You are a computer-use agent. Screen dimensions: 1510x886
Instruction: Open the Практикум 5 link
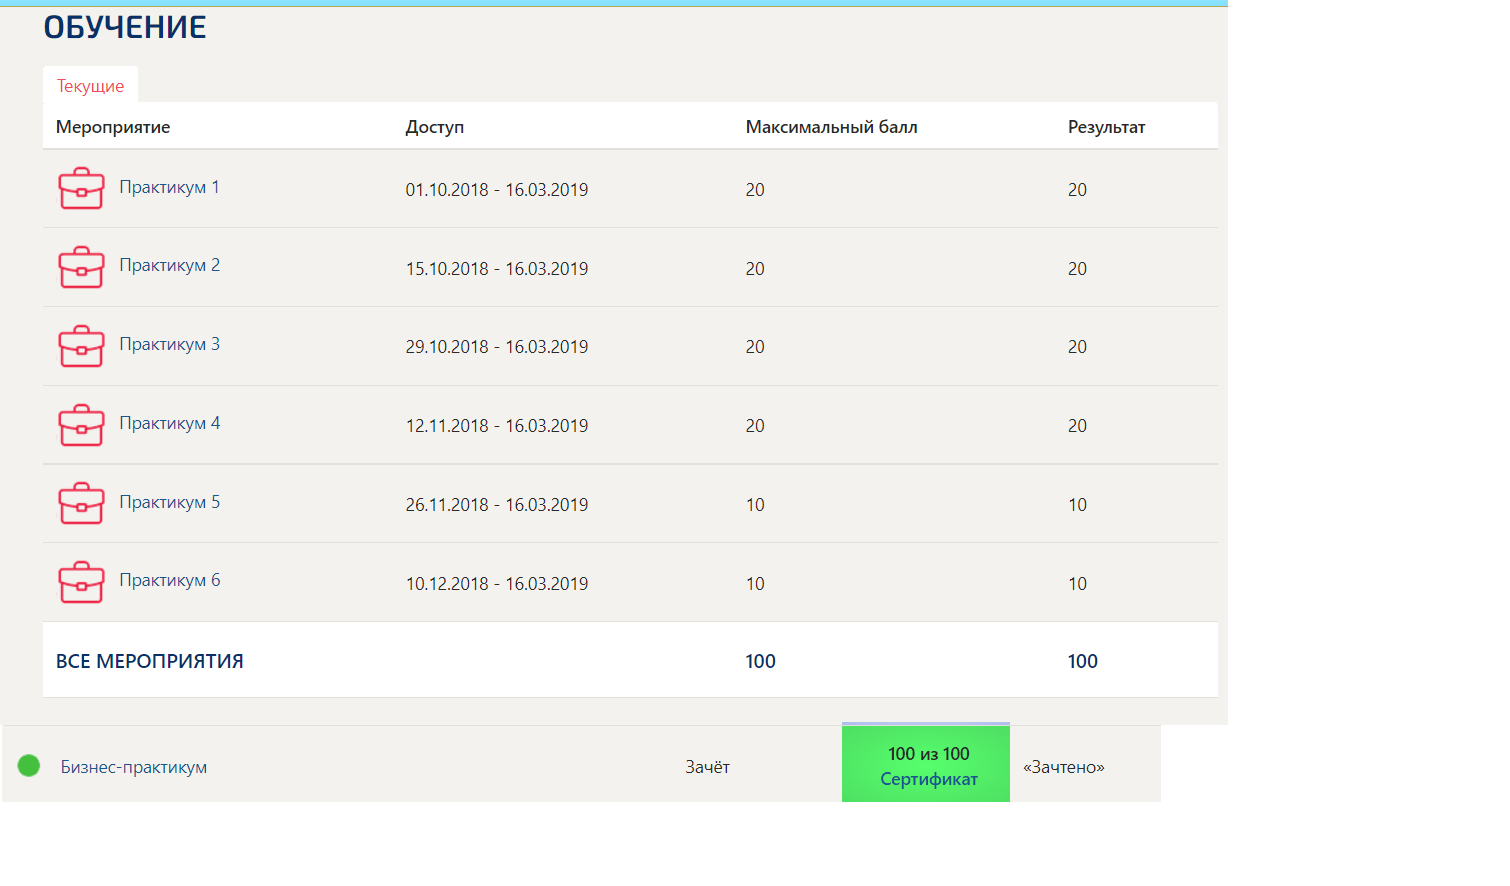(169, 502)
